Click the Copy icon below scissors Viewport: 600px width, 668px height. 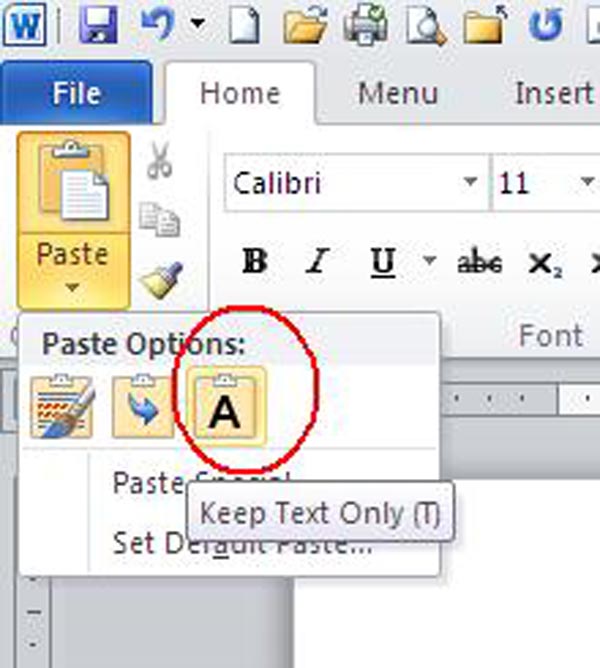(x=160, y=219)
